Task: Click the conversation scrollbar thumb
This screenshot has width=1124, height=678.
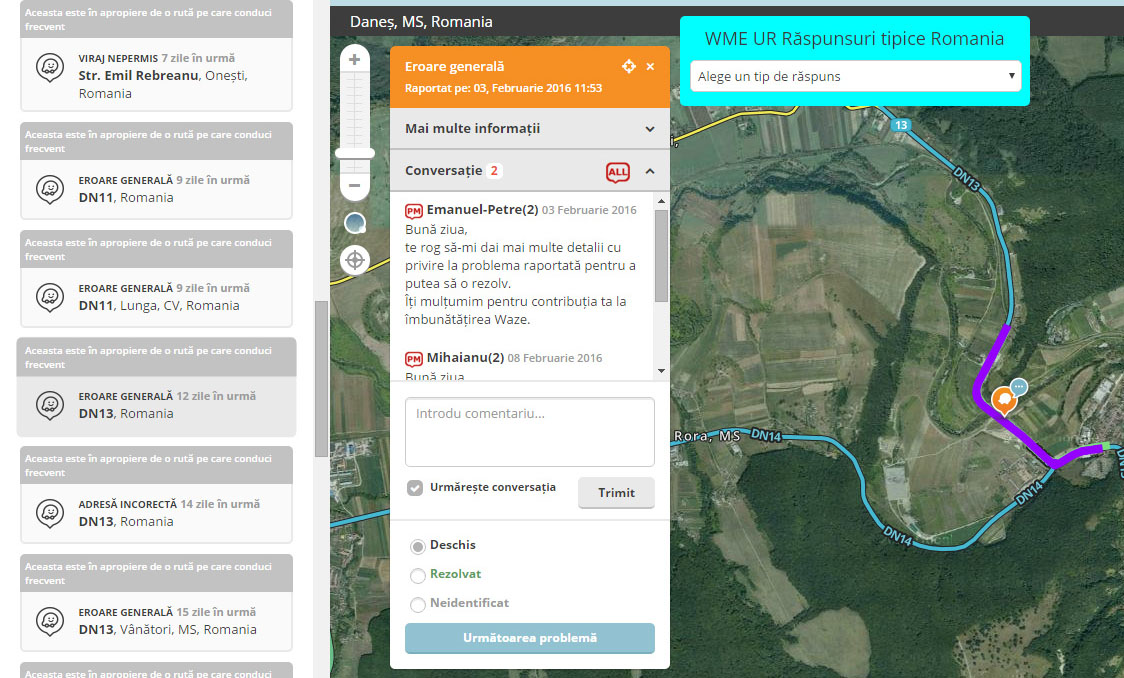Action: (661, 256)
